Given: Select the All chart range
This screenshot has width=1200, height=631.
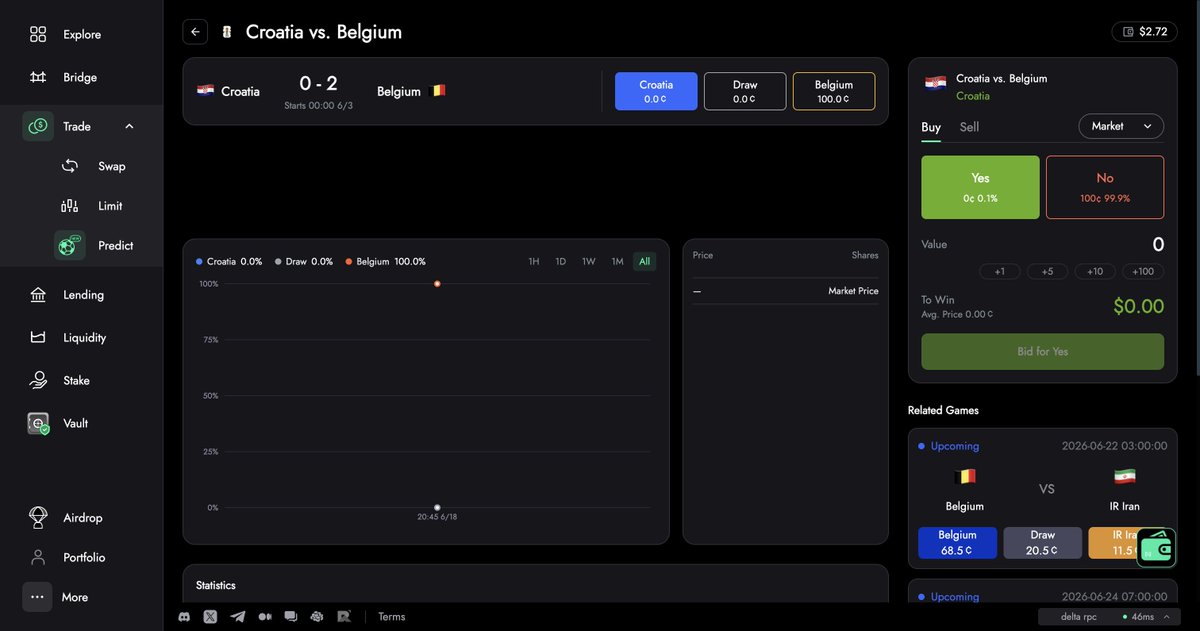Looking at the screenshot, I should point(644,262).
